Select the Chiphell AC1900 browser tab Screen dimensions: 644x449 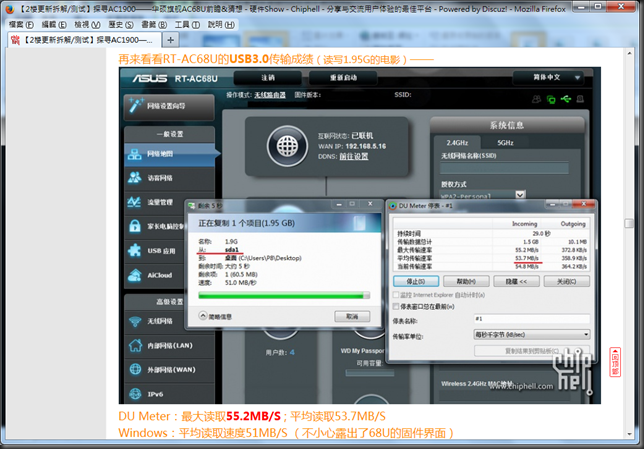coord(85,40)
